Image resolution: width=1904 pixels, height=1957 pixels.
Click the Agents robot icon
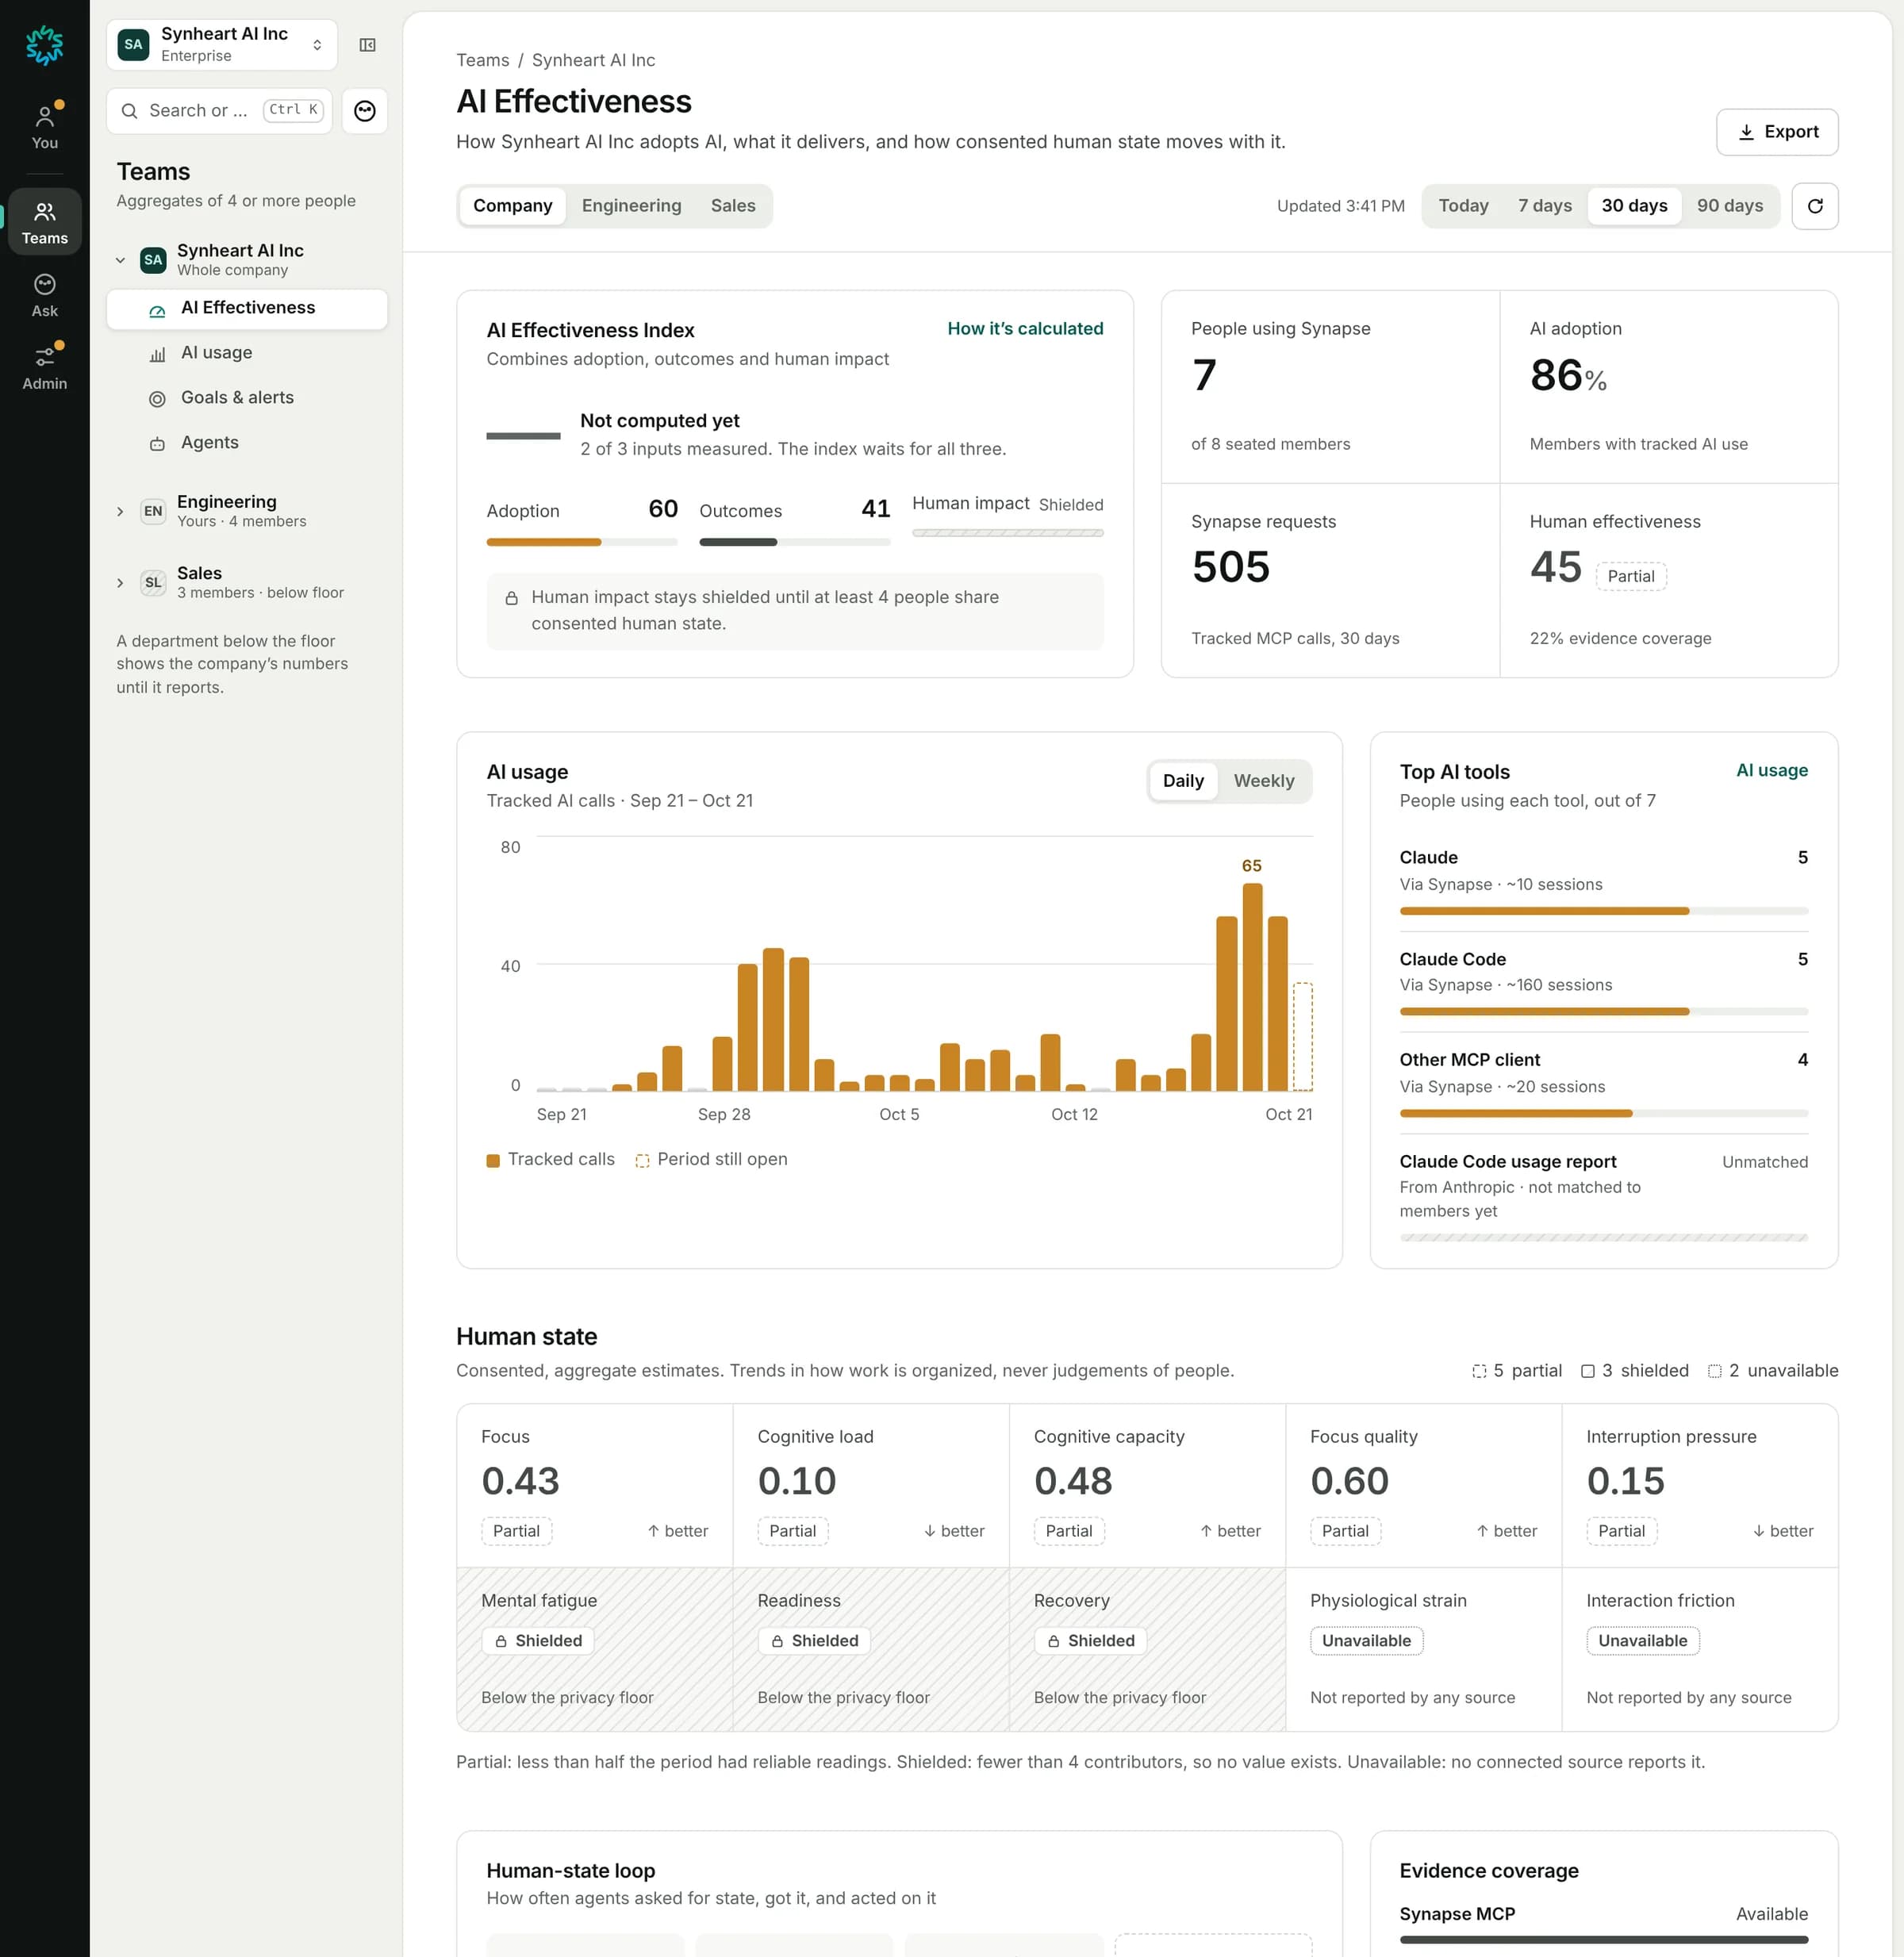coord(157,444)
